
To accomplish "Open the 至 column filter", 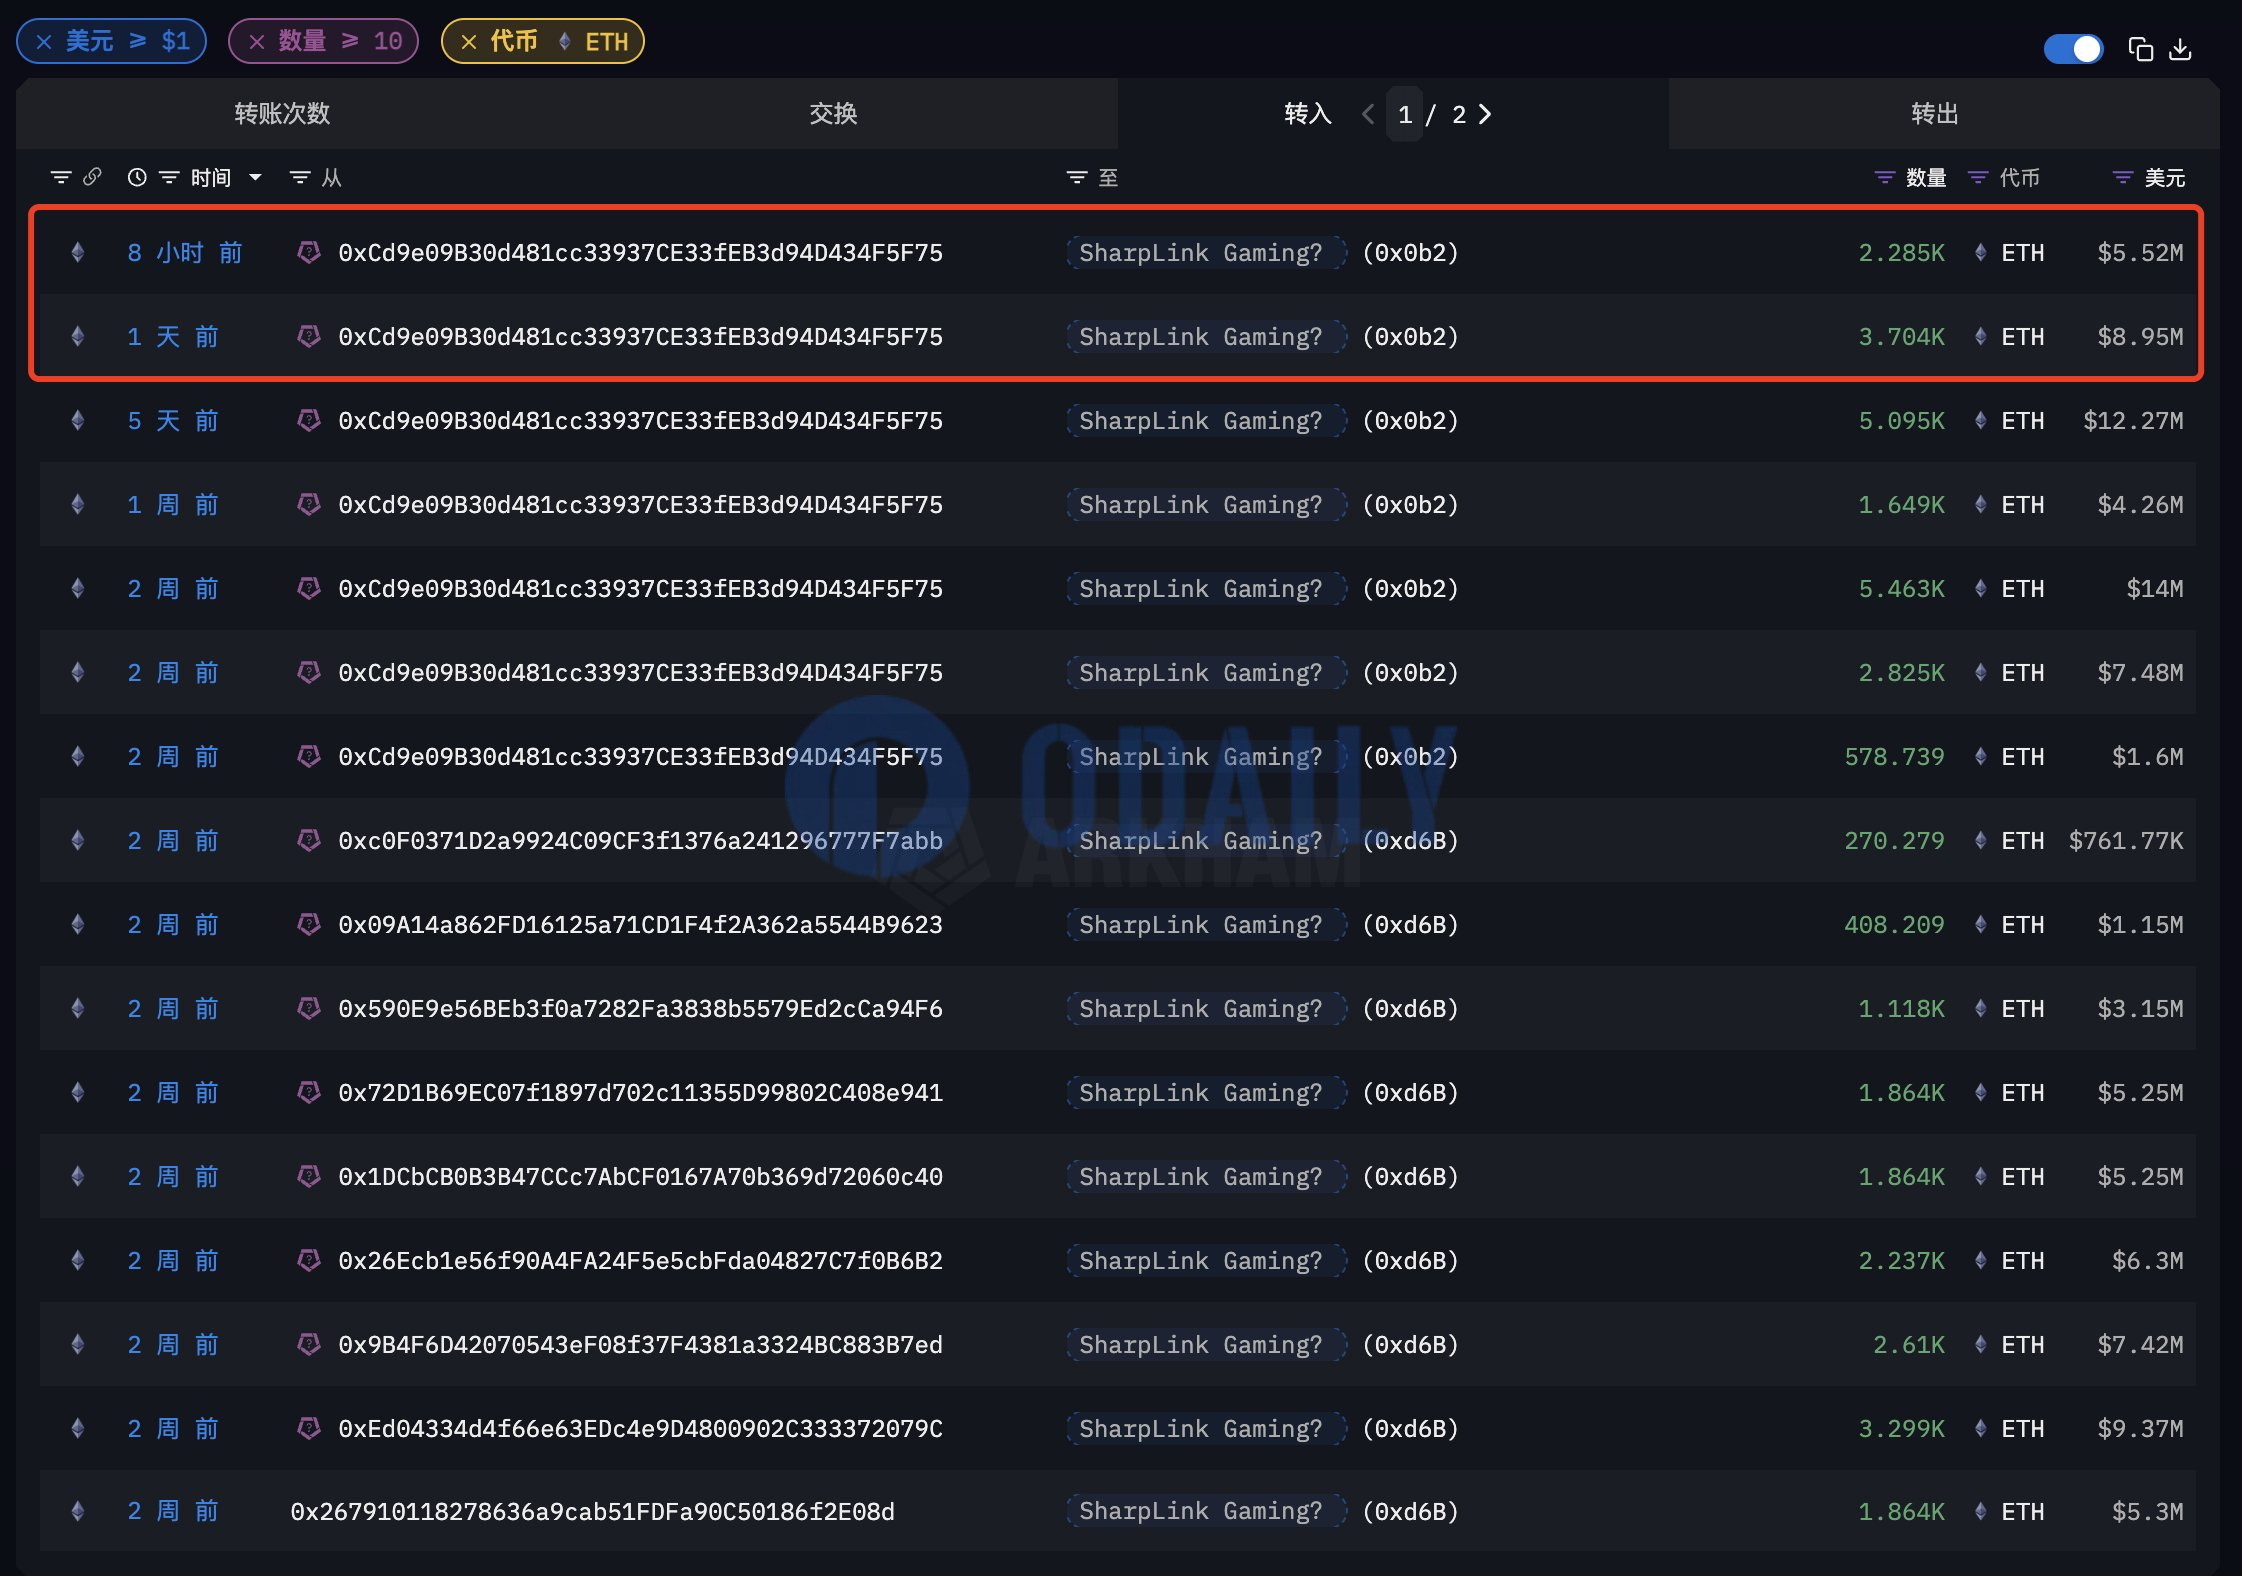I will tap(1077, 177).
